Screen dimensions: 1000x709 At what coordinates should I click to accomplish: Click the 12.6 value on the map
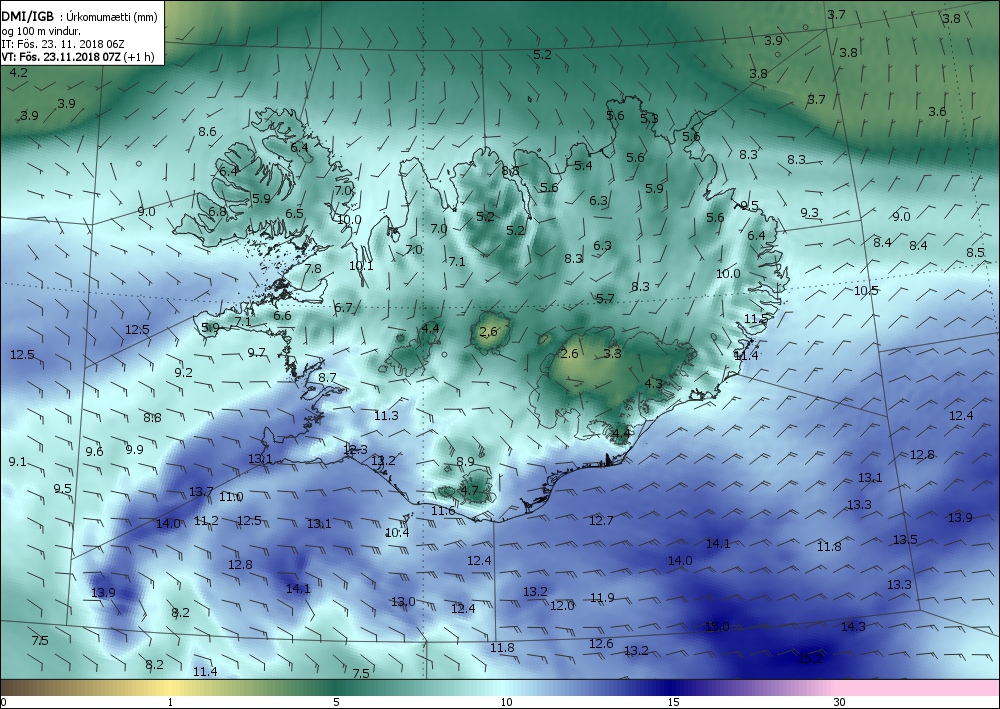601,644
